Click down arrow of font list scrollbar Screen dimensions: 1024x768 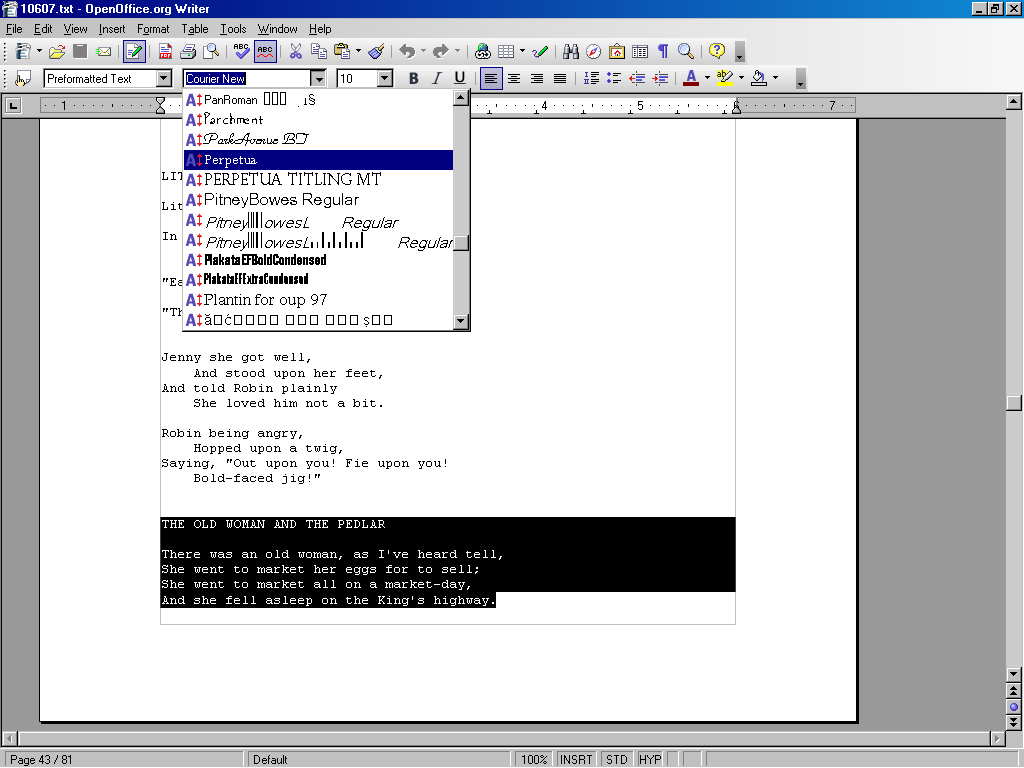pyautogui.click(x=461, y=321)
